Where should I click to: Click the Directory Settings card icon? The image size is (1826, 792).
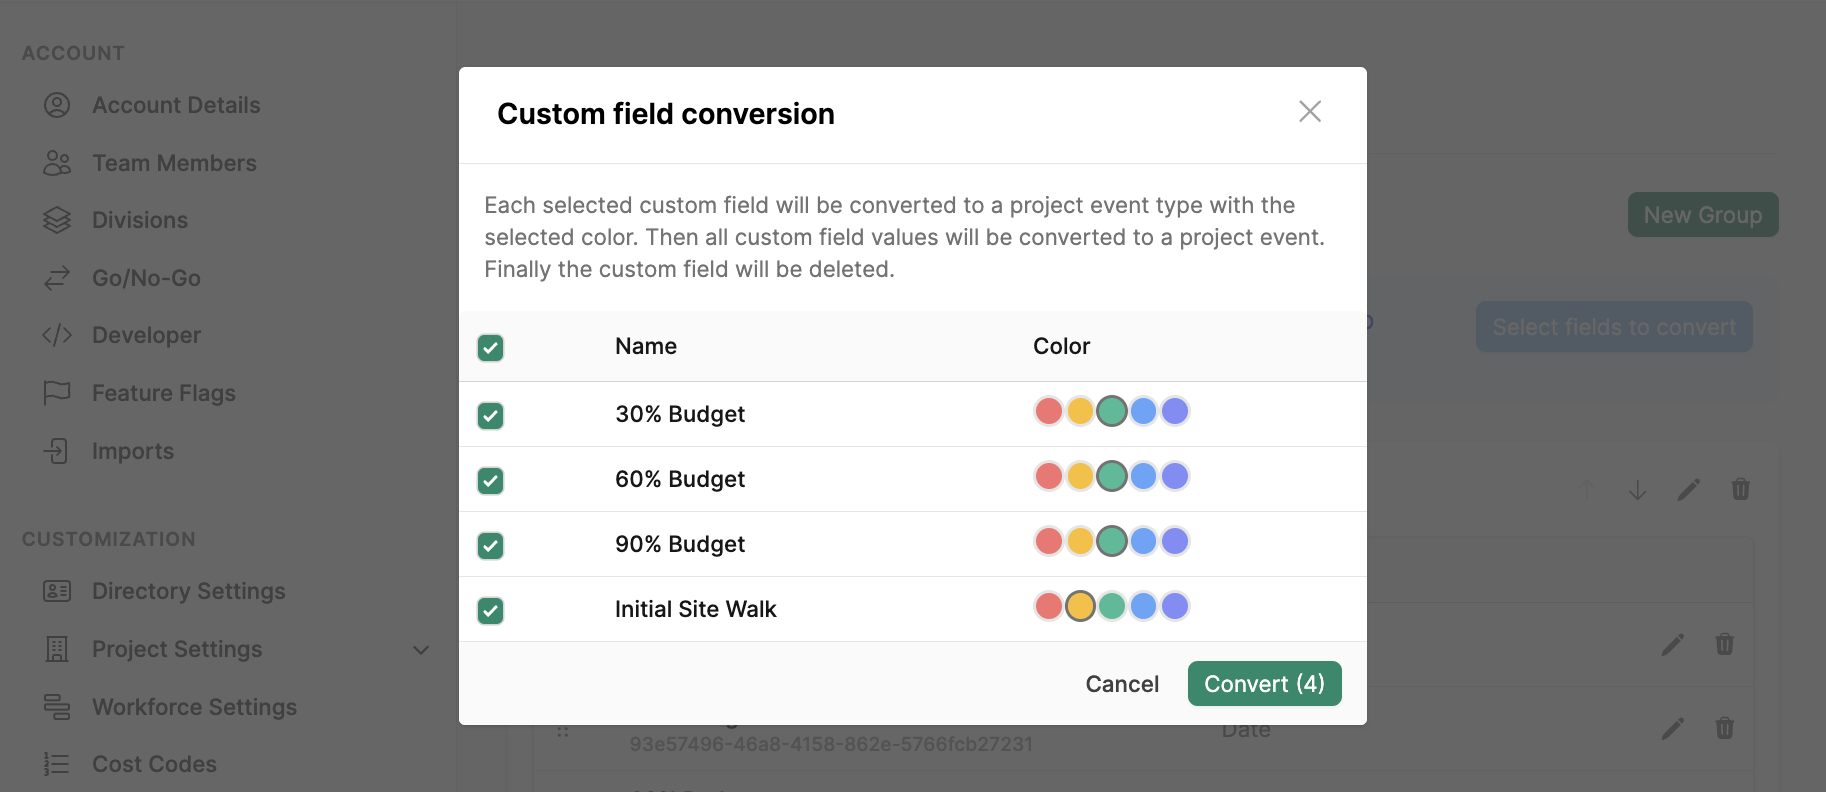pyautogui.click(x=57, y=591)
